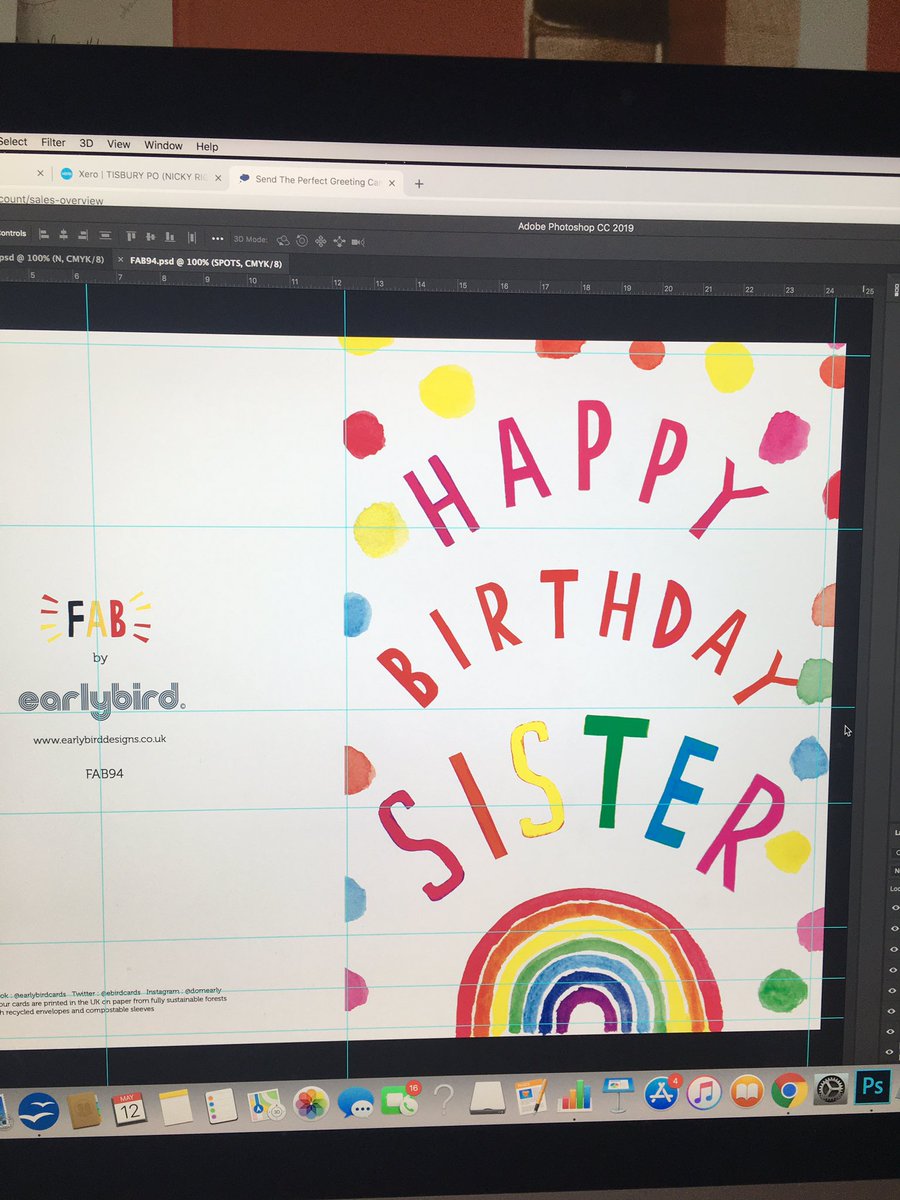Close the Xero browser tab
Image resolution: width=900 pixels, height=1200 pixels.
tap(218, 176)
